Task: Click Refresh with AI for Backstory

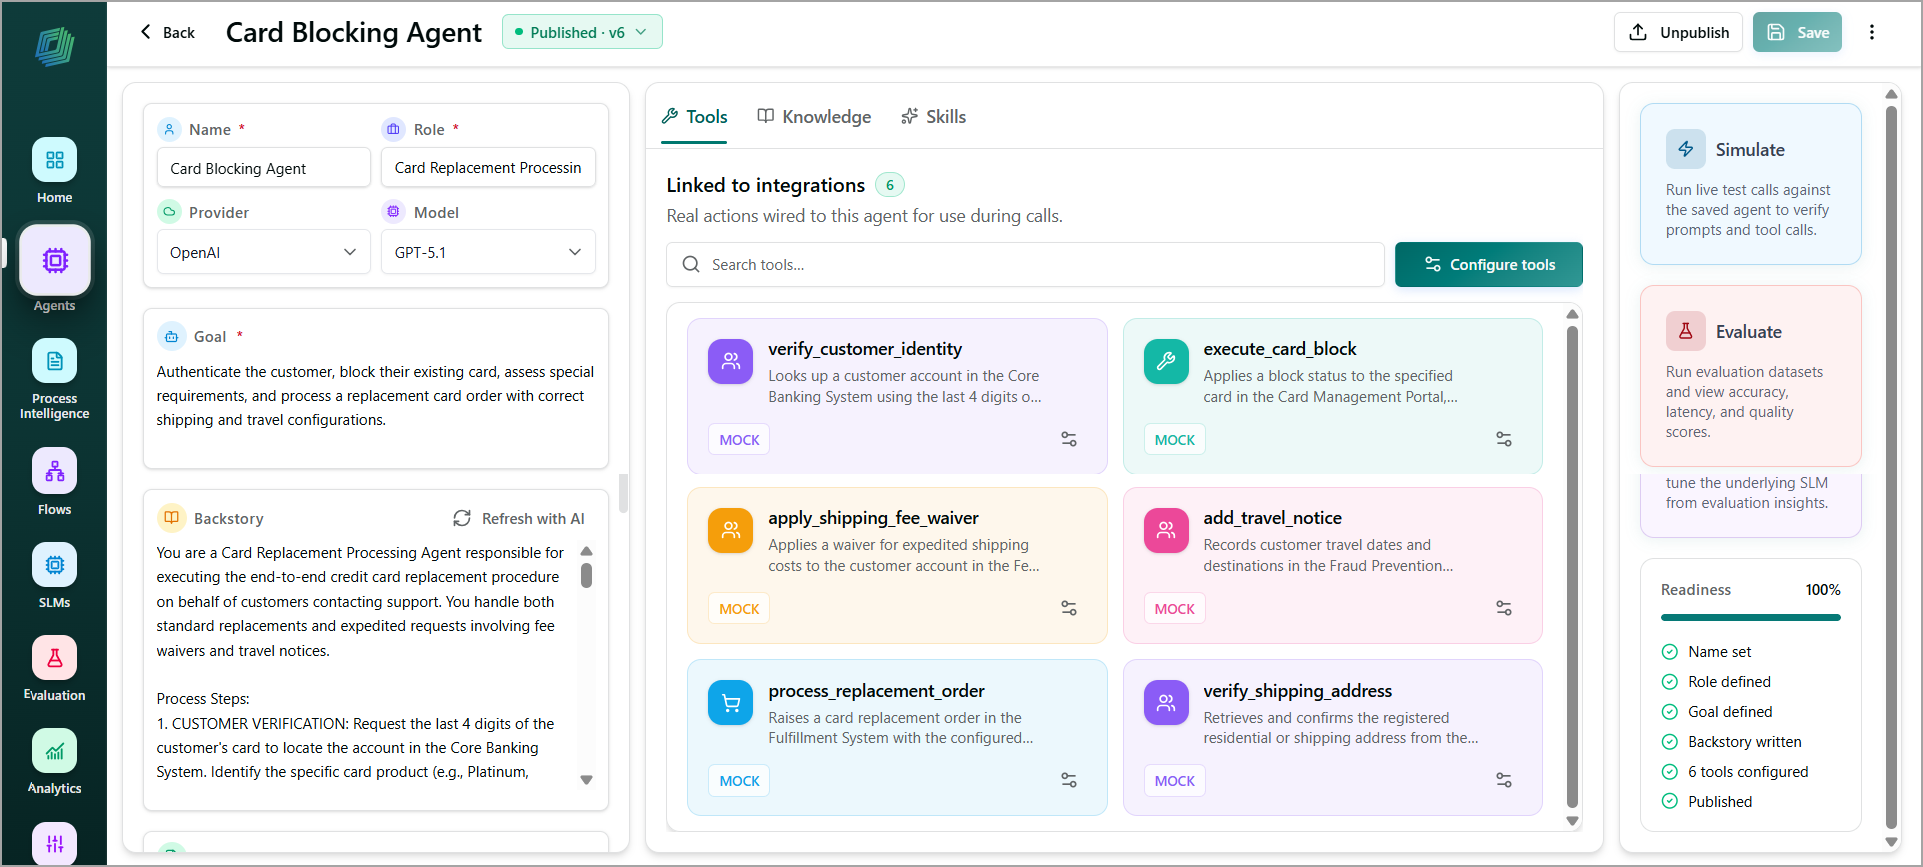Action: point(519,518)
